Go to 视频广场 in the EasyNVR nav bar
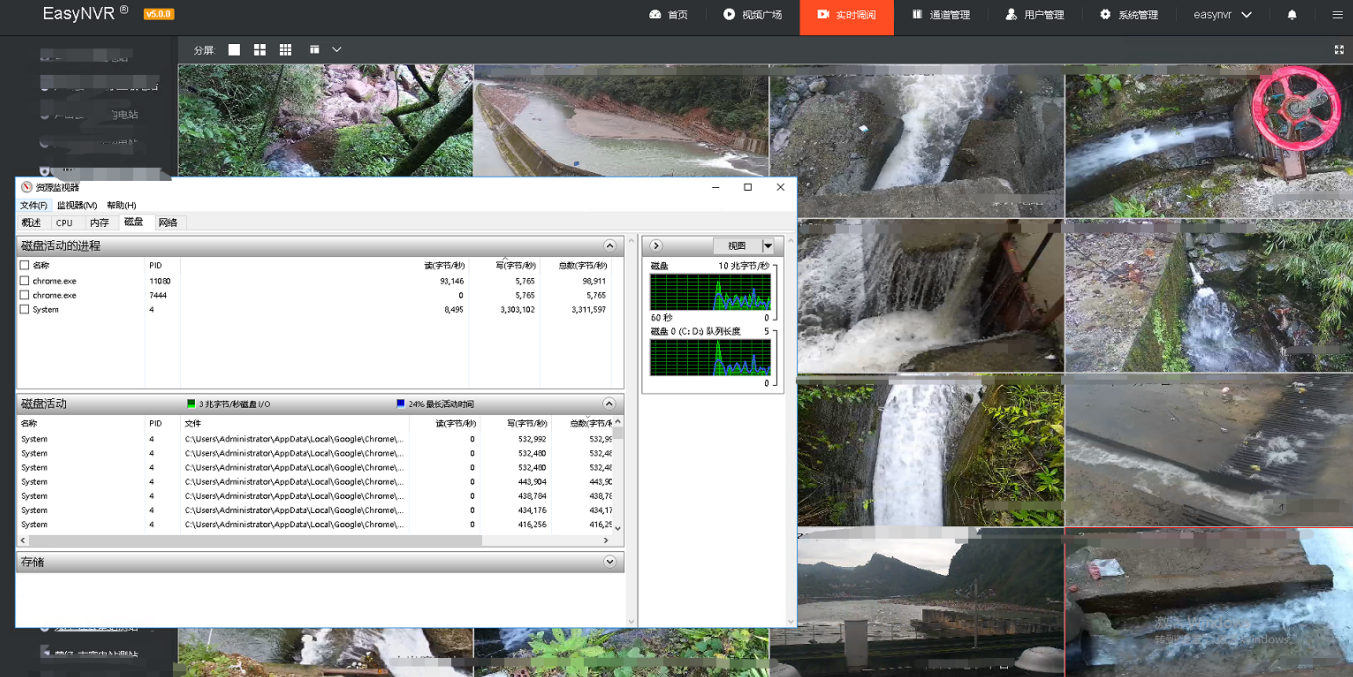The height and width of the screenshot is (677, 1353). click(x=752, y=15)
